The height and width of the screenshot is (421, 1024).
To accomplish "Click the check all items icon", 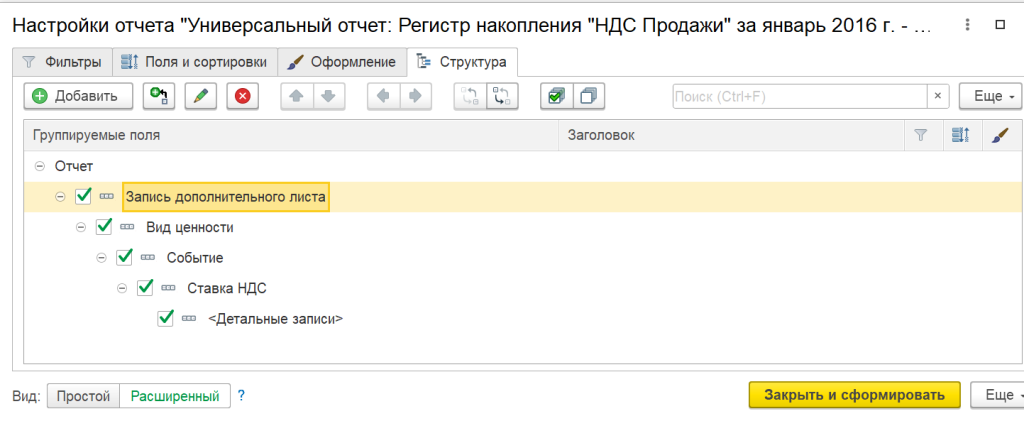I will (x=556, y=96).
